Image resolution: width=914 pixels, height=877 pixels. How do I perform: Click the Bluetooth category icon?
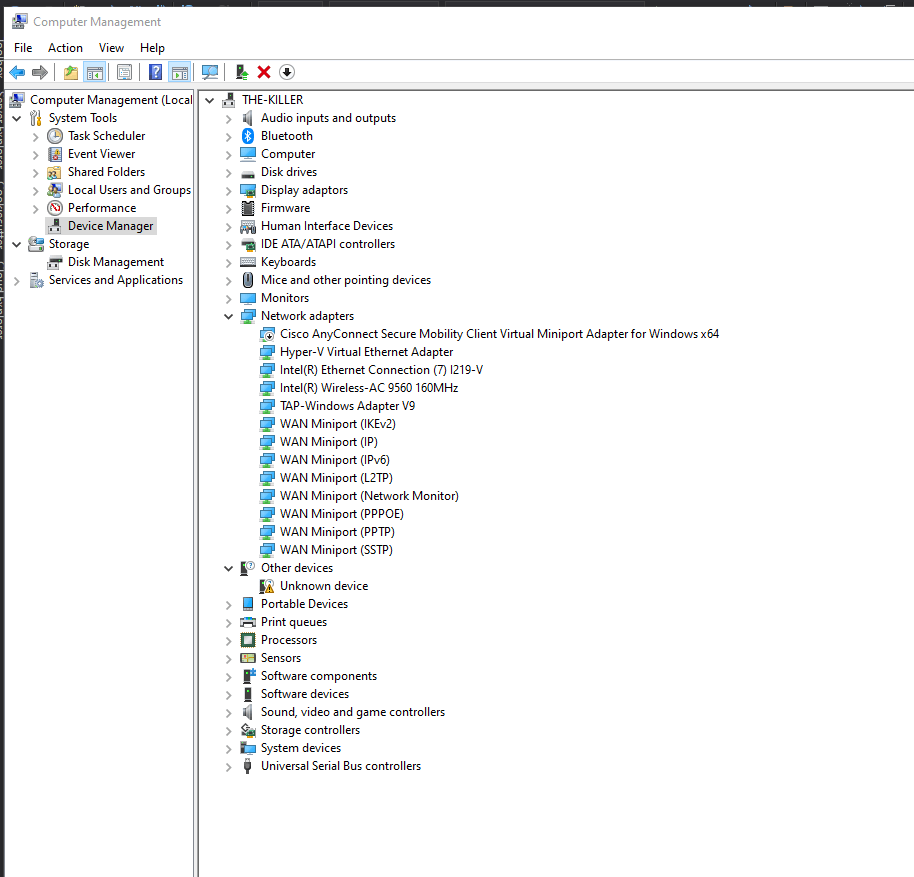(x=248, y=136)
